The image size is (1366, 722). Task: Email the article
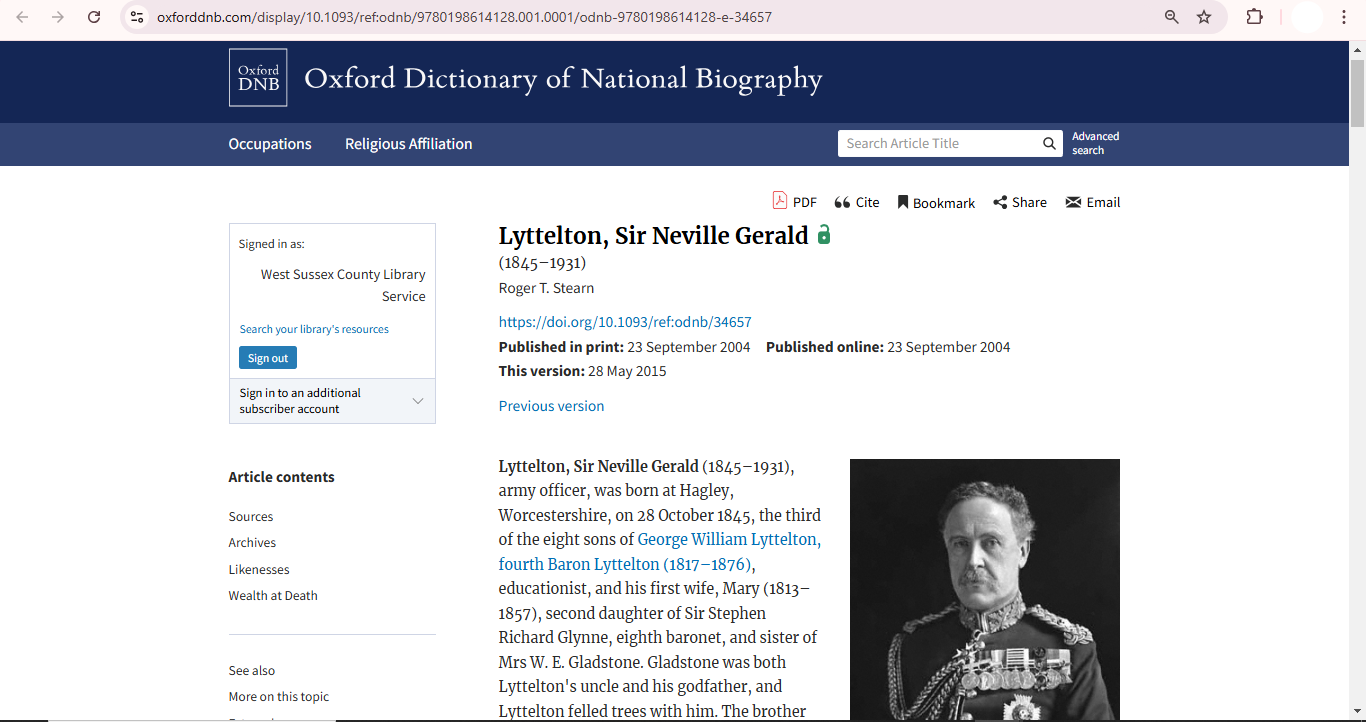(x=1093, y=202)
